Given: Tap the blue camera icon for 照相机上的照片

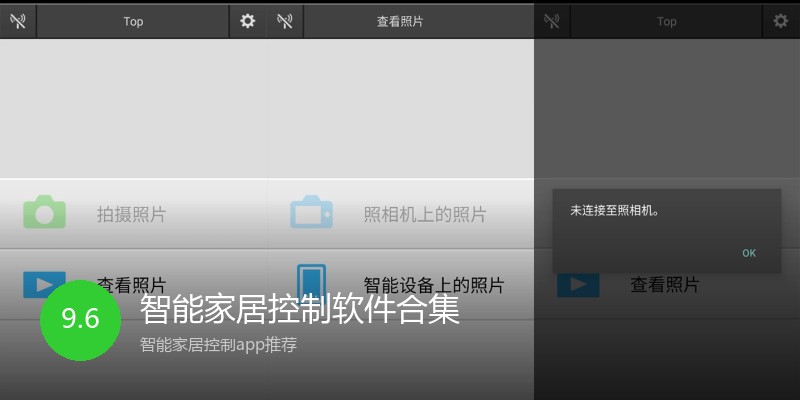Looking at the screenshot, I should [311, 212].
